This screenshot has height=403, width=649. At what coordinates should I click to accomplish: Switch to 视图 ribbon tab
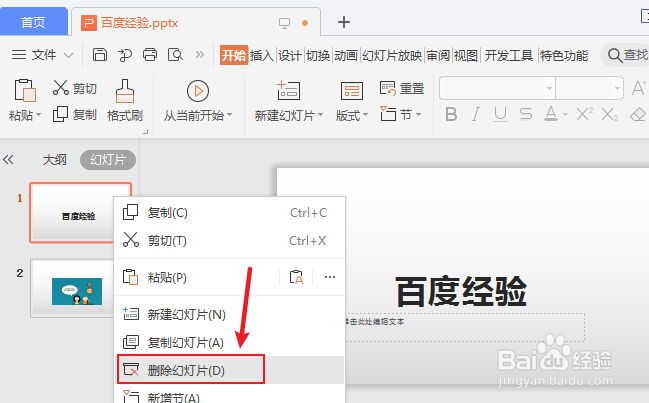coord(466,55)
